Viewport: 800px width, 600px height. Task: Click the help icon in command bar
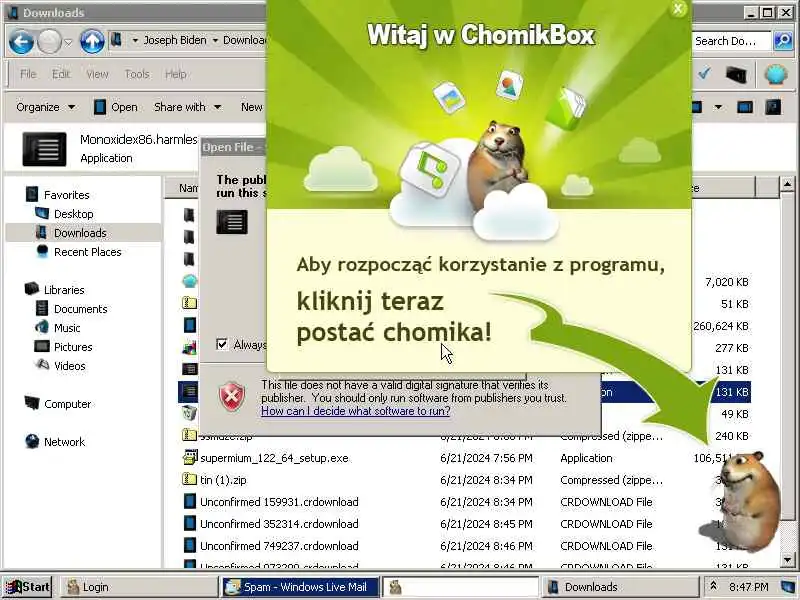(x=773, y=107)
